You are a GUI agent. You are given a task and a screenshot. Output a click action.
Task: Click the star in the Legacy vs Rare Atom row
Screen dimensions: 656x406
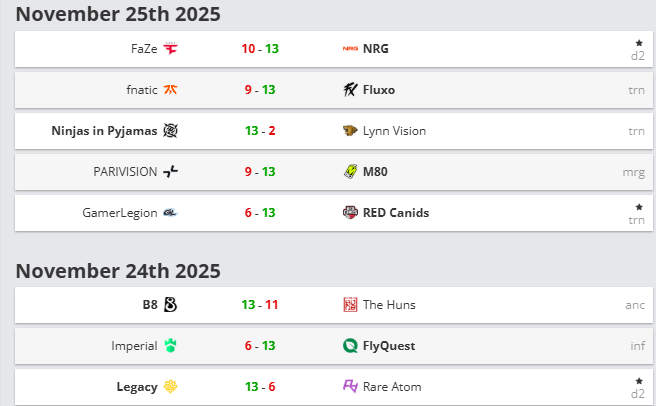[639, 381]
